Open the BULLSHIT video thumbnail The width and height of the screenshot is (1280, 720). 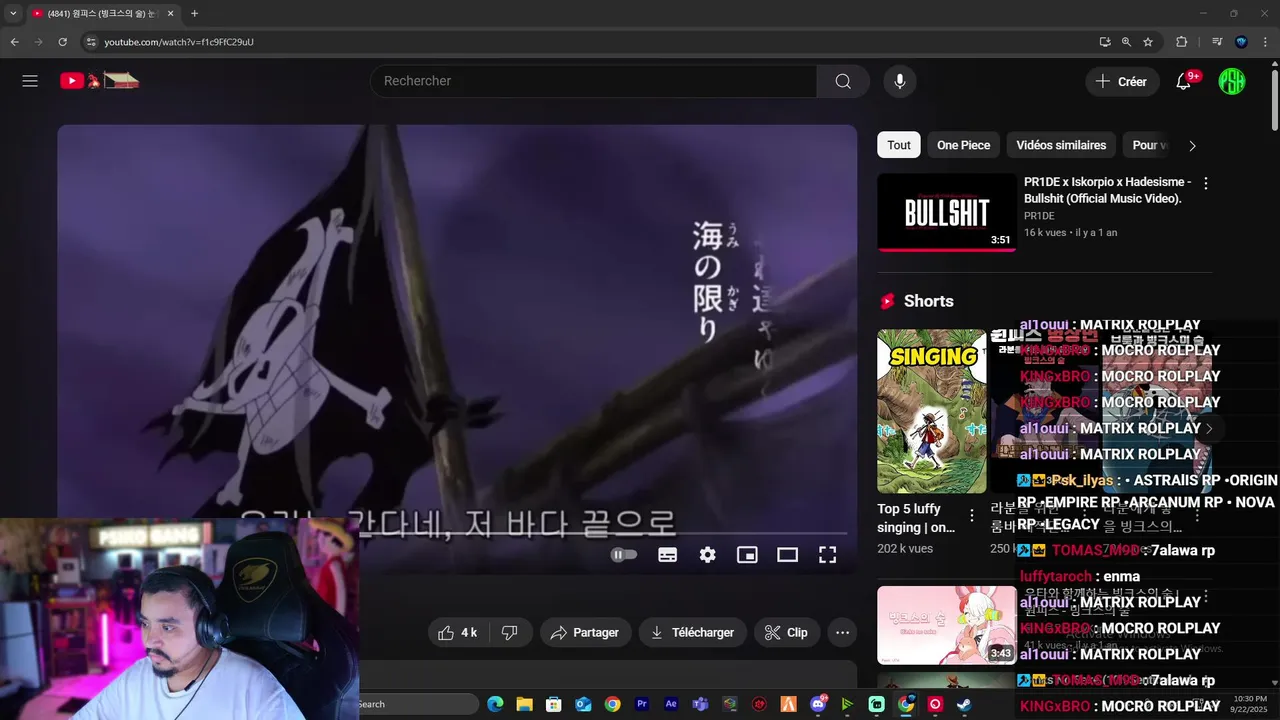(947, 212)
